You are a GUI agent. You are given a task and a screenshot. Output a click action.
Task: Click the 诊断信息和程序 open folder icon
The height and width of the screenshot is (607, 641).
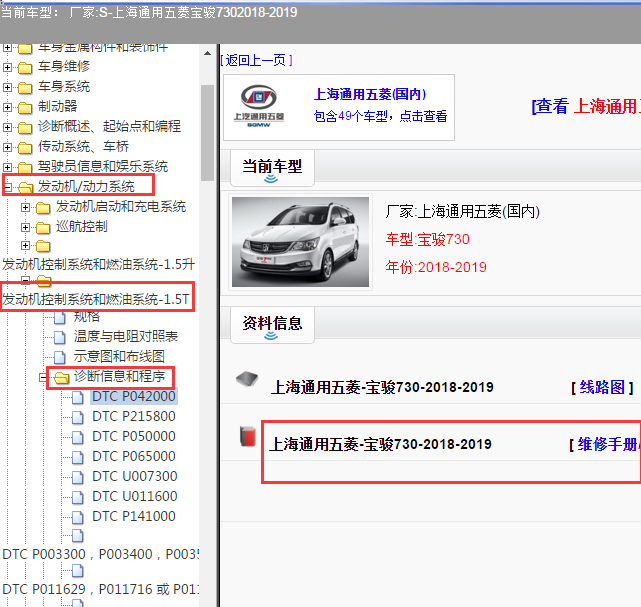click(61, 377)
